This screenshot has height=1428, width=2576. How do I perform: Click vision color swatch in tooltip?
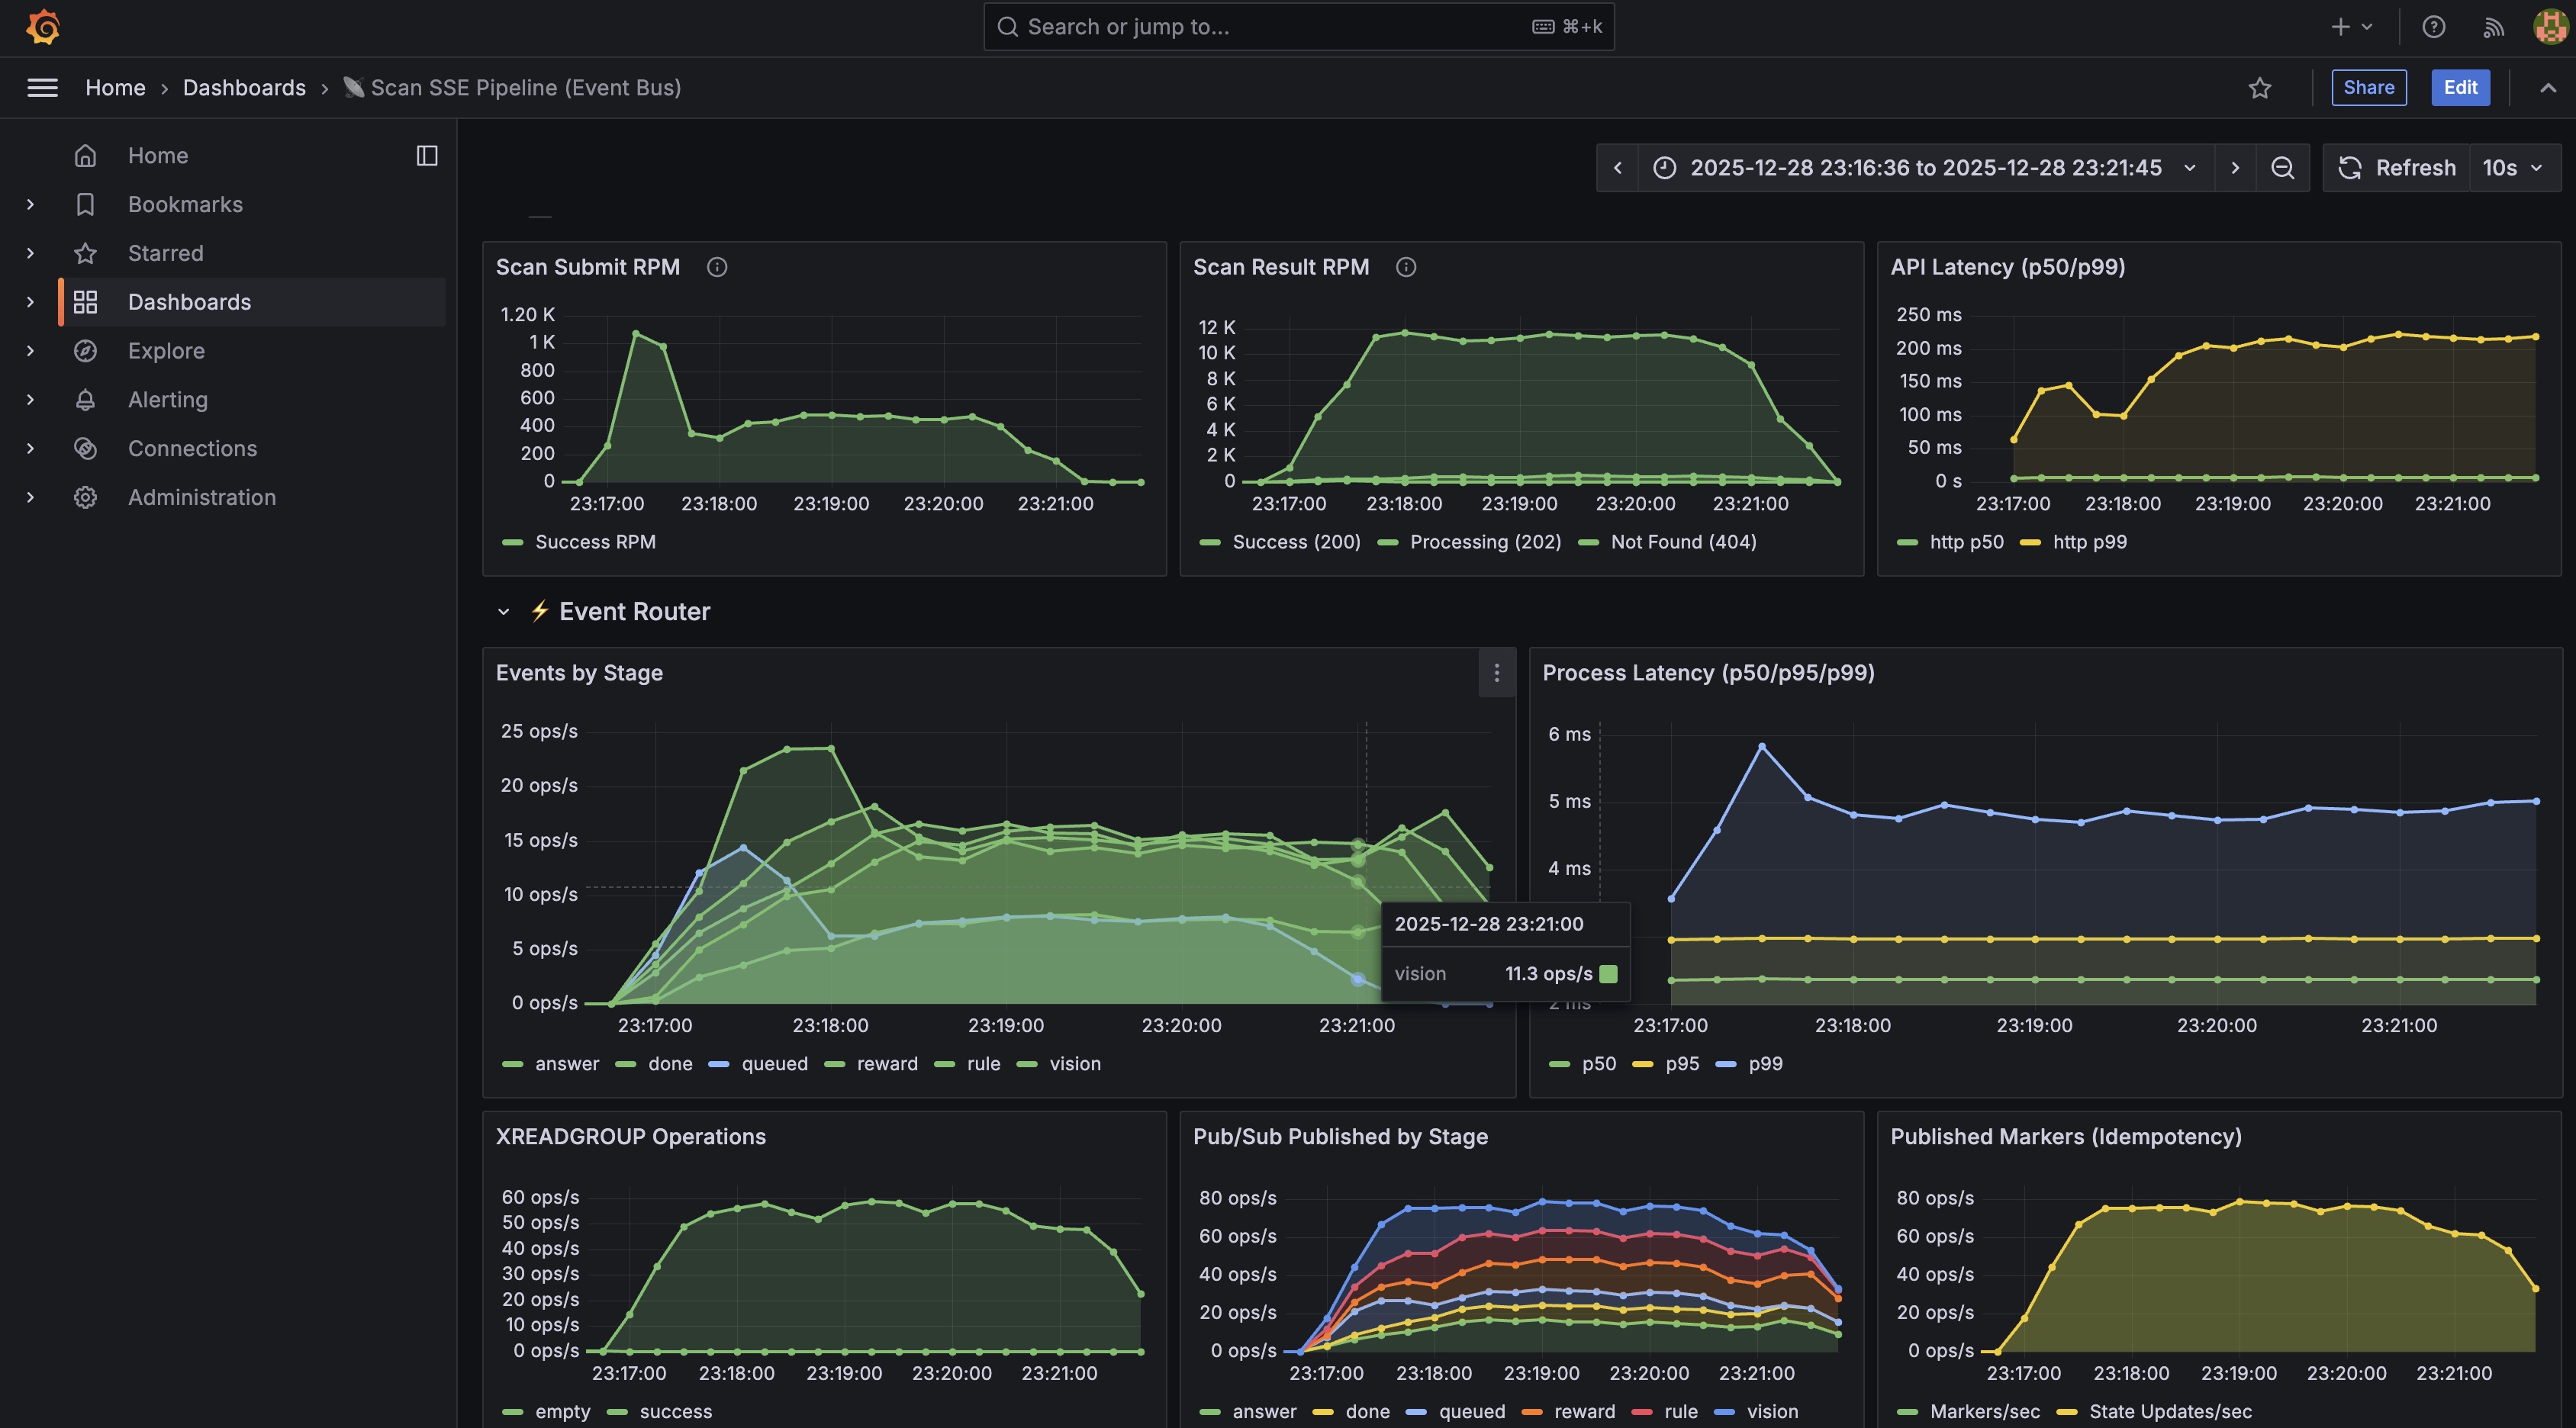[x=1608, y=974]
